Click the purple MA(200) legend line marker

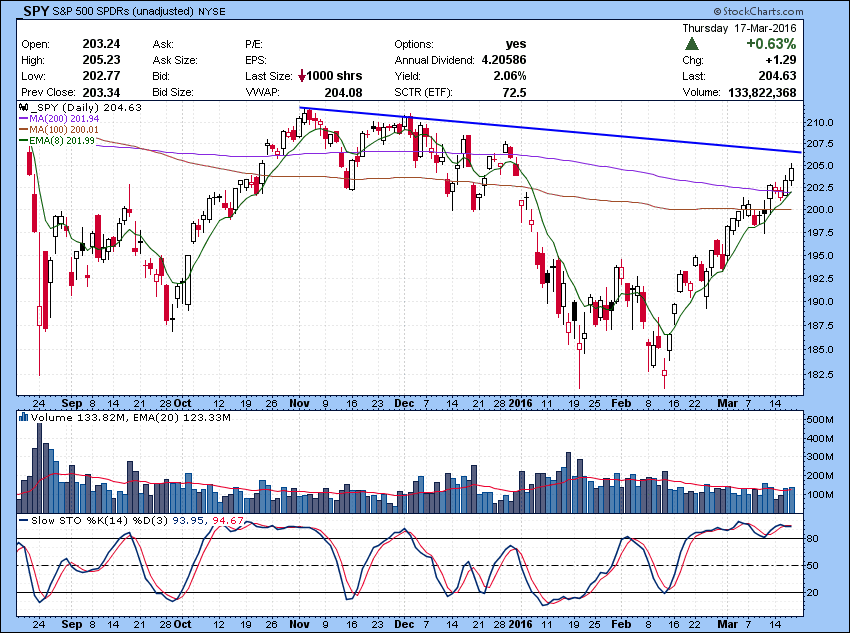23,118
